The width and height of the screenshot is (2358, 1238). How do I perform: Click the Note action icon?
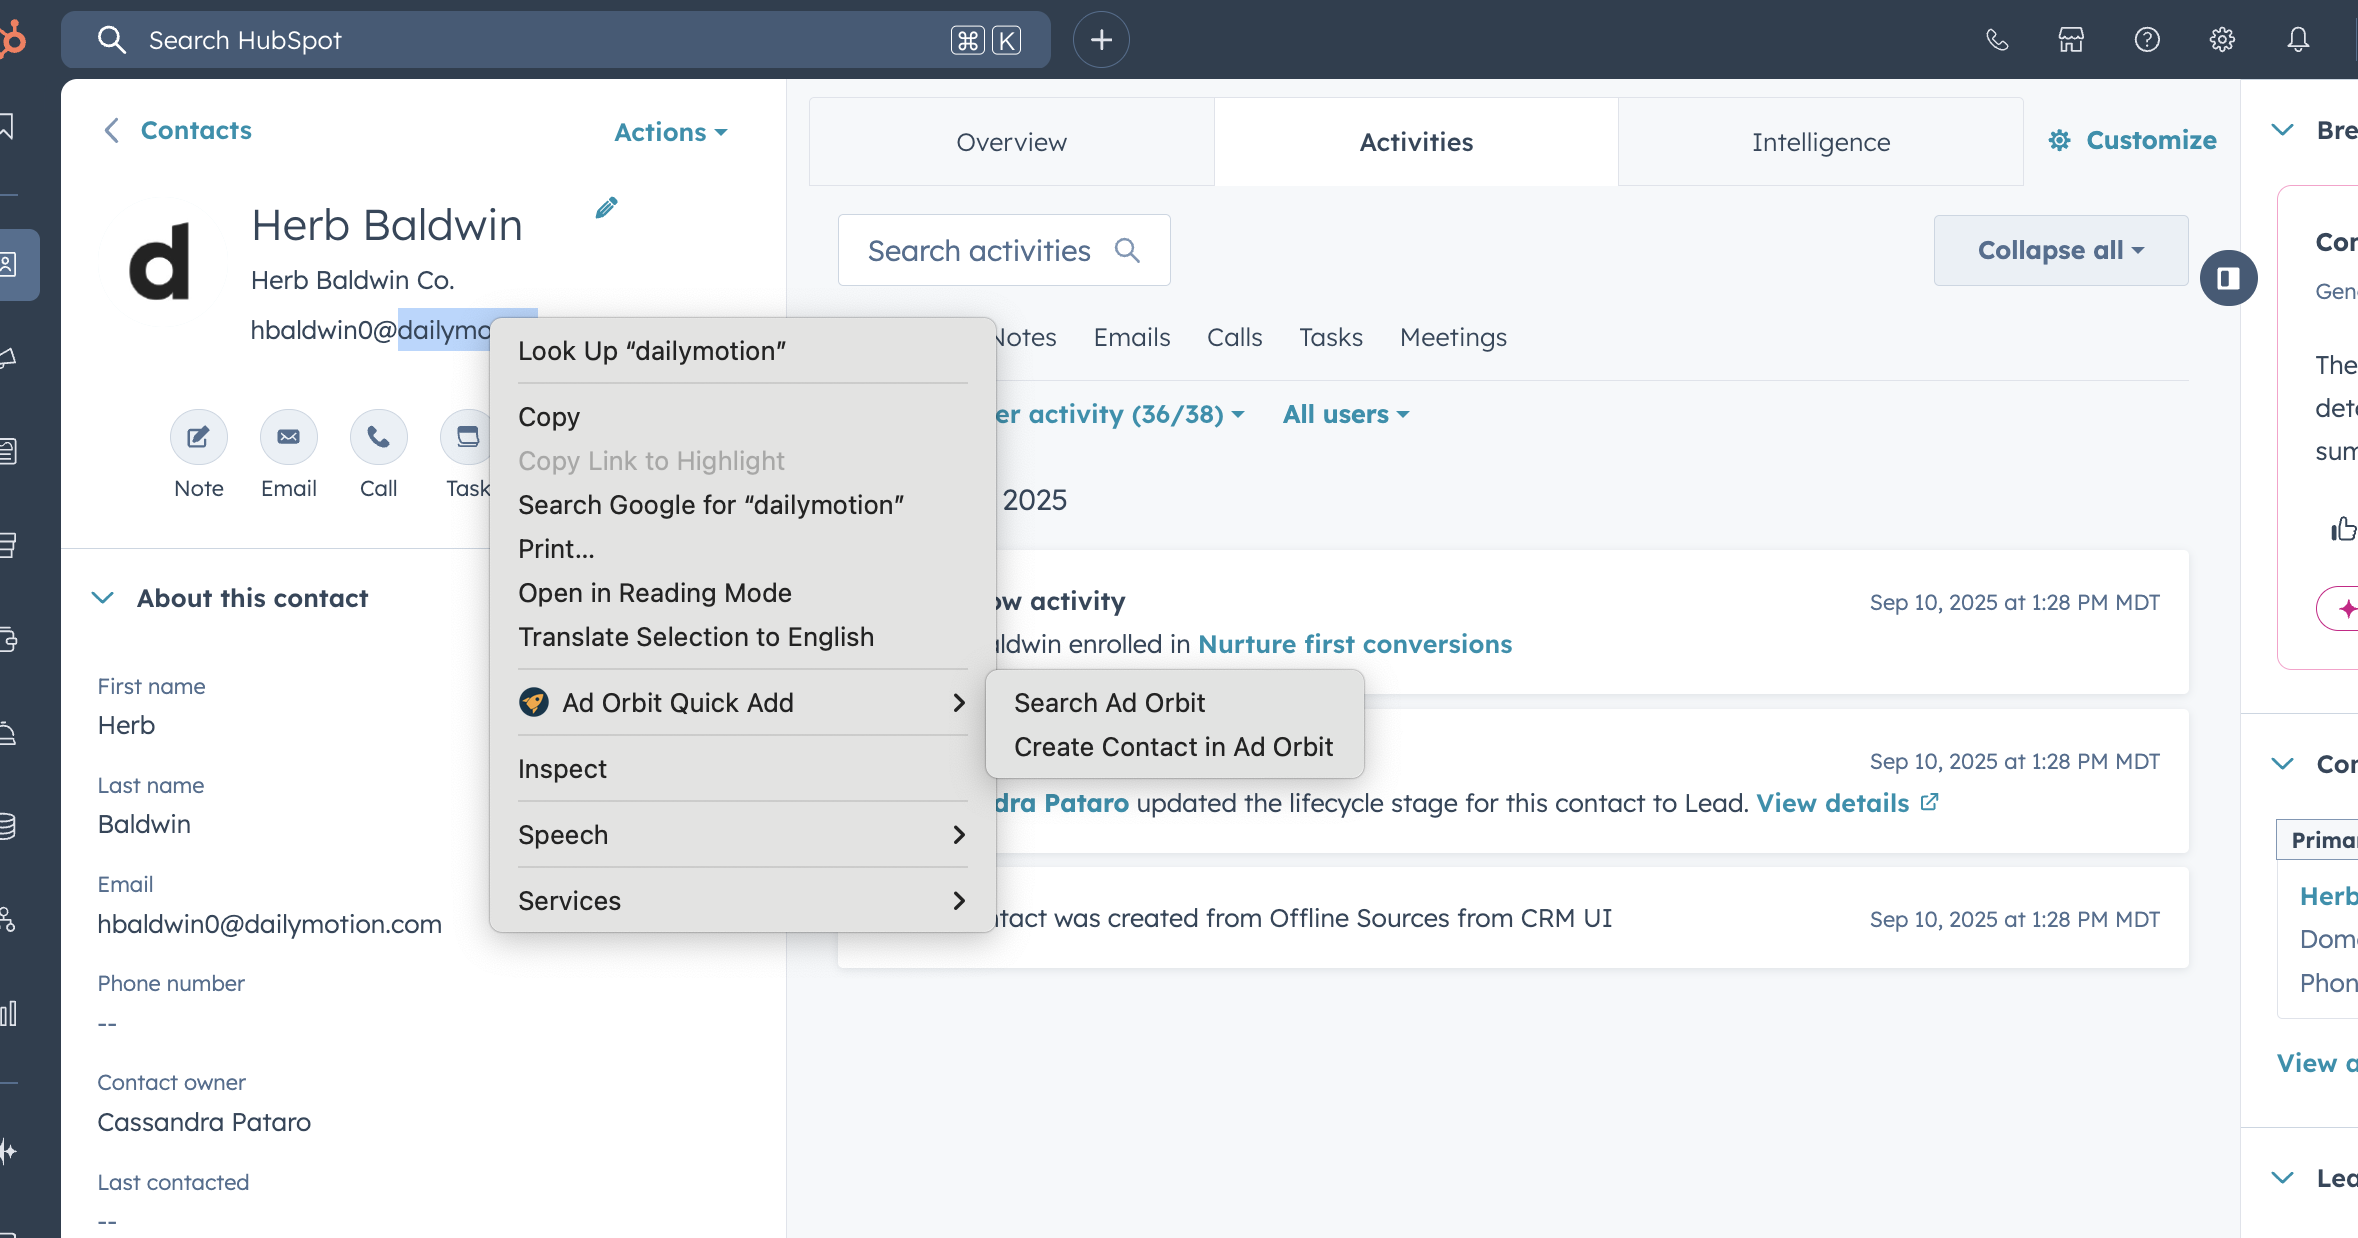pos(198,437)
